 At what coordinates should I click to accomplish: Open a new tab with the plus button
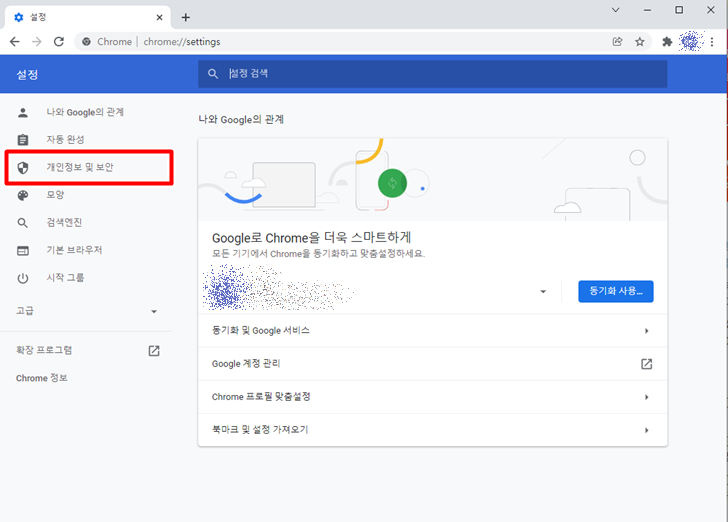(x=186, y=18)
